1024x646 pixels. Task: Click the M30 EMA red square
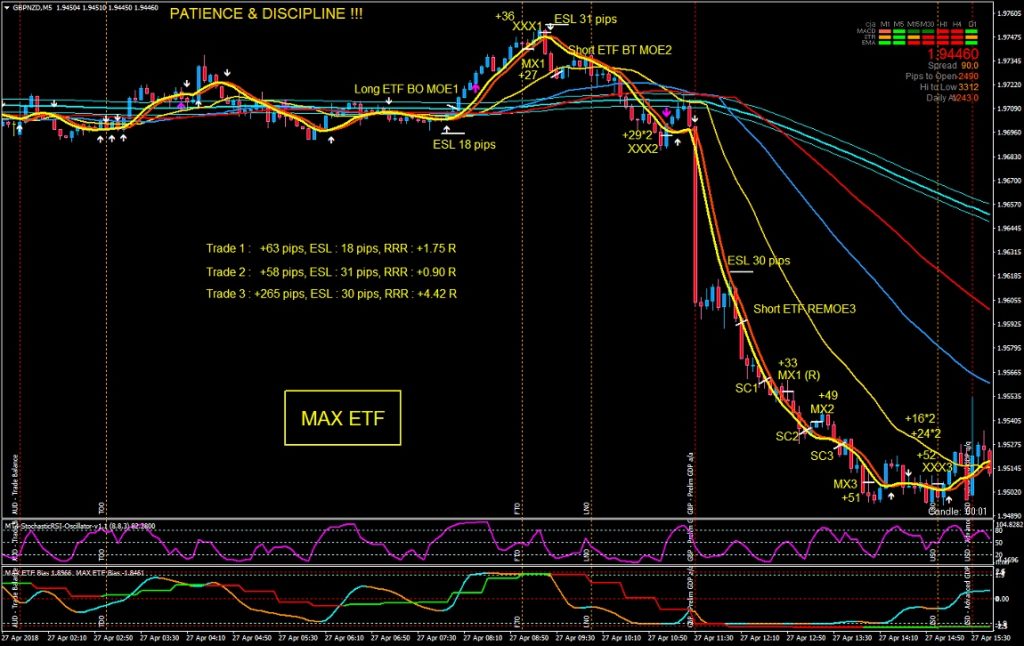tap(927, 43)
